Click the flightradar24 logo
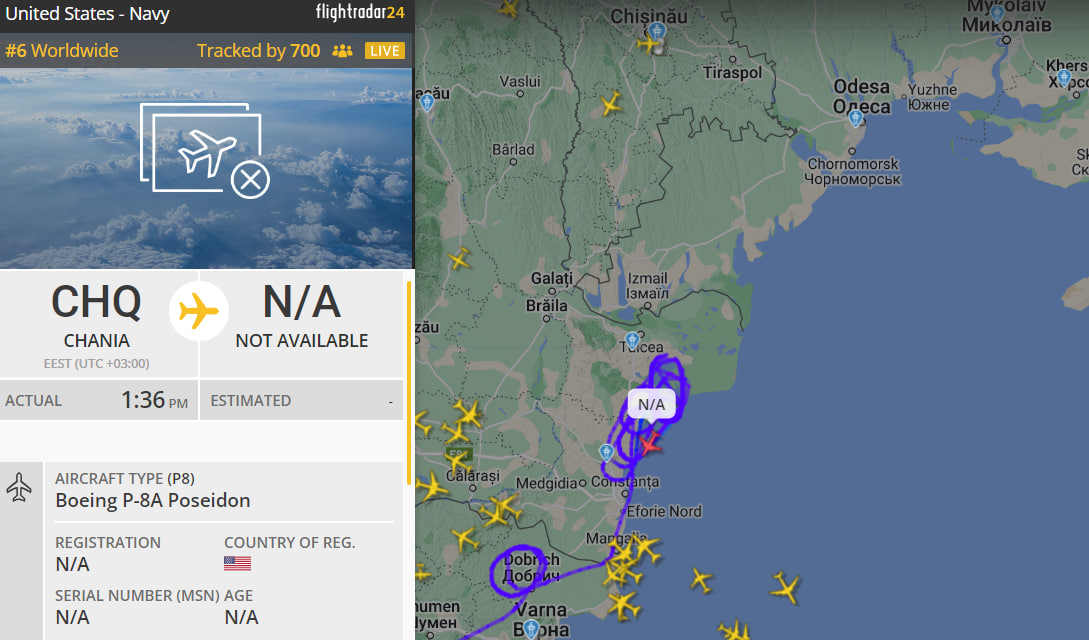 pos(360,12)
